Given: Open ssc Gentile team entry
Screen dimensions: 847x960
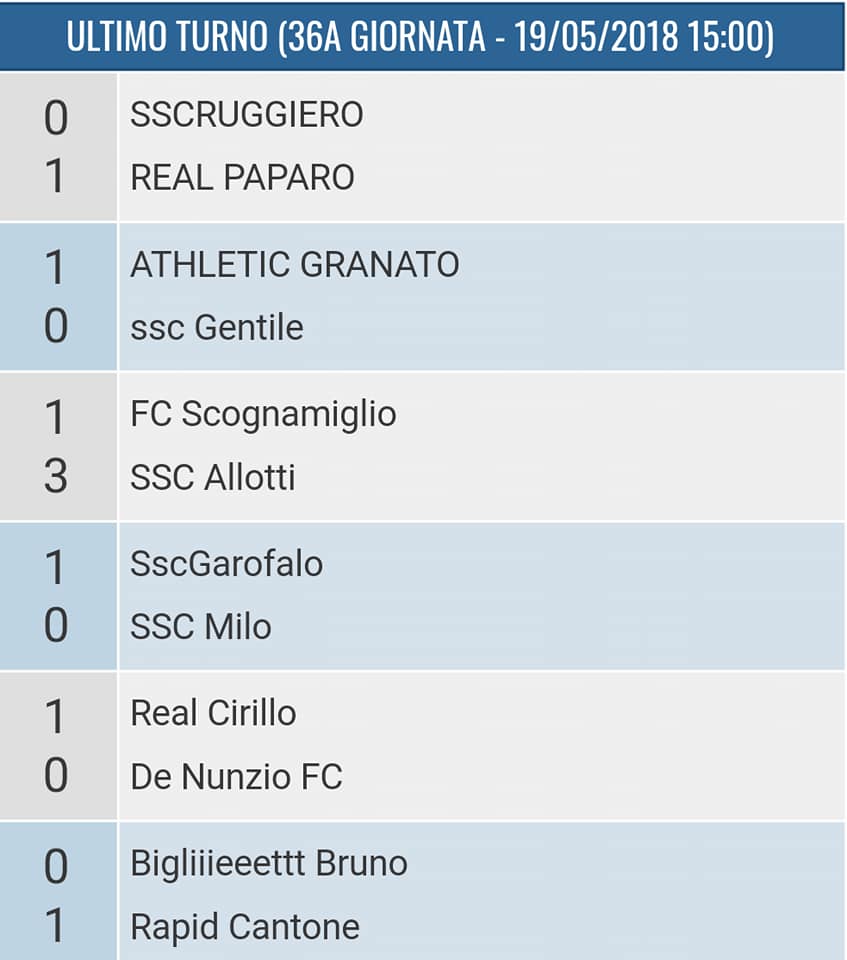Looking at the screenshot, I should click(x=217, y=327).
